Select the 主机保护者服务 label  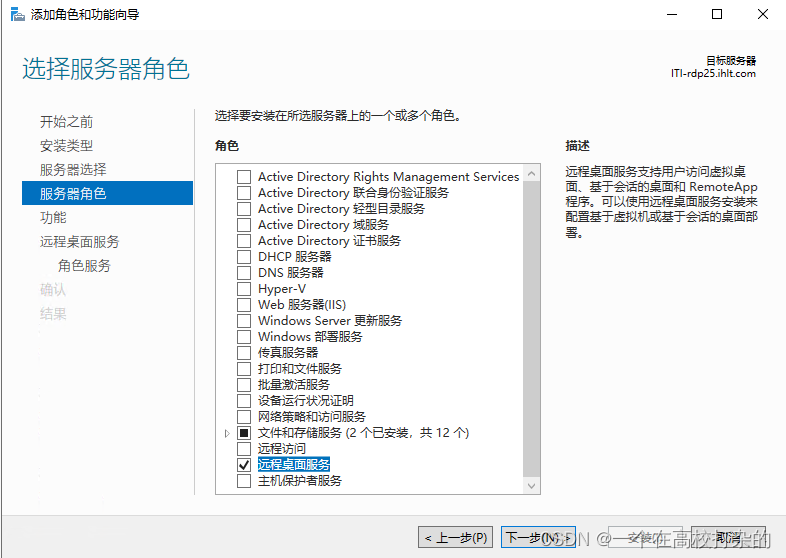[300, 481]
